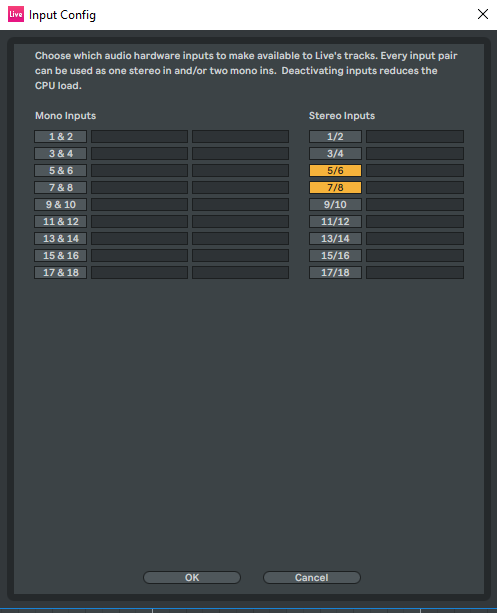
Task: Click second name field of mono 11 & 12
Action: (240, 221)
